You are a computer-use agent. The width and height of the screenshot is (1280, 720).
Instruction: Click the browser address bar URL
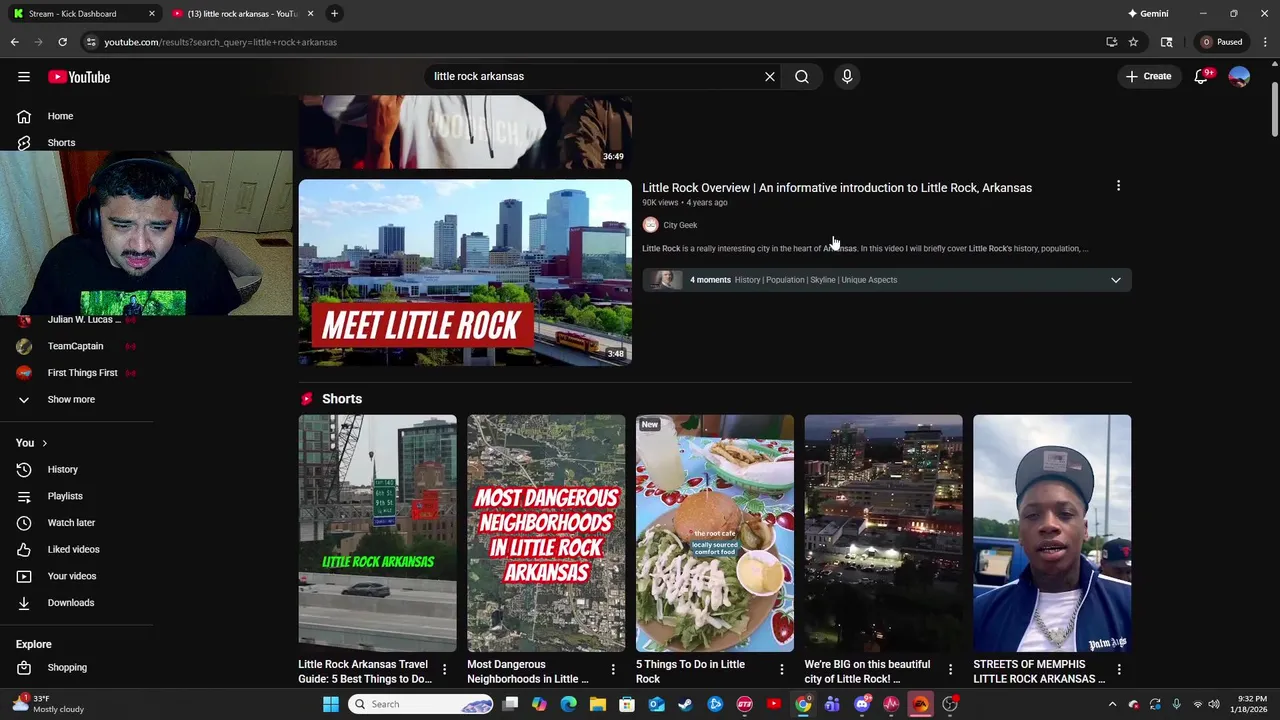point(220,42)
